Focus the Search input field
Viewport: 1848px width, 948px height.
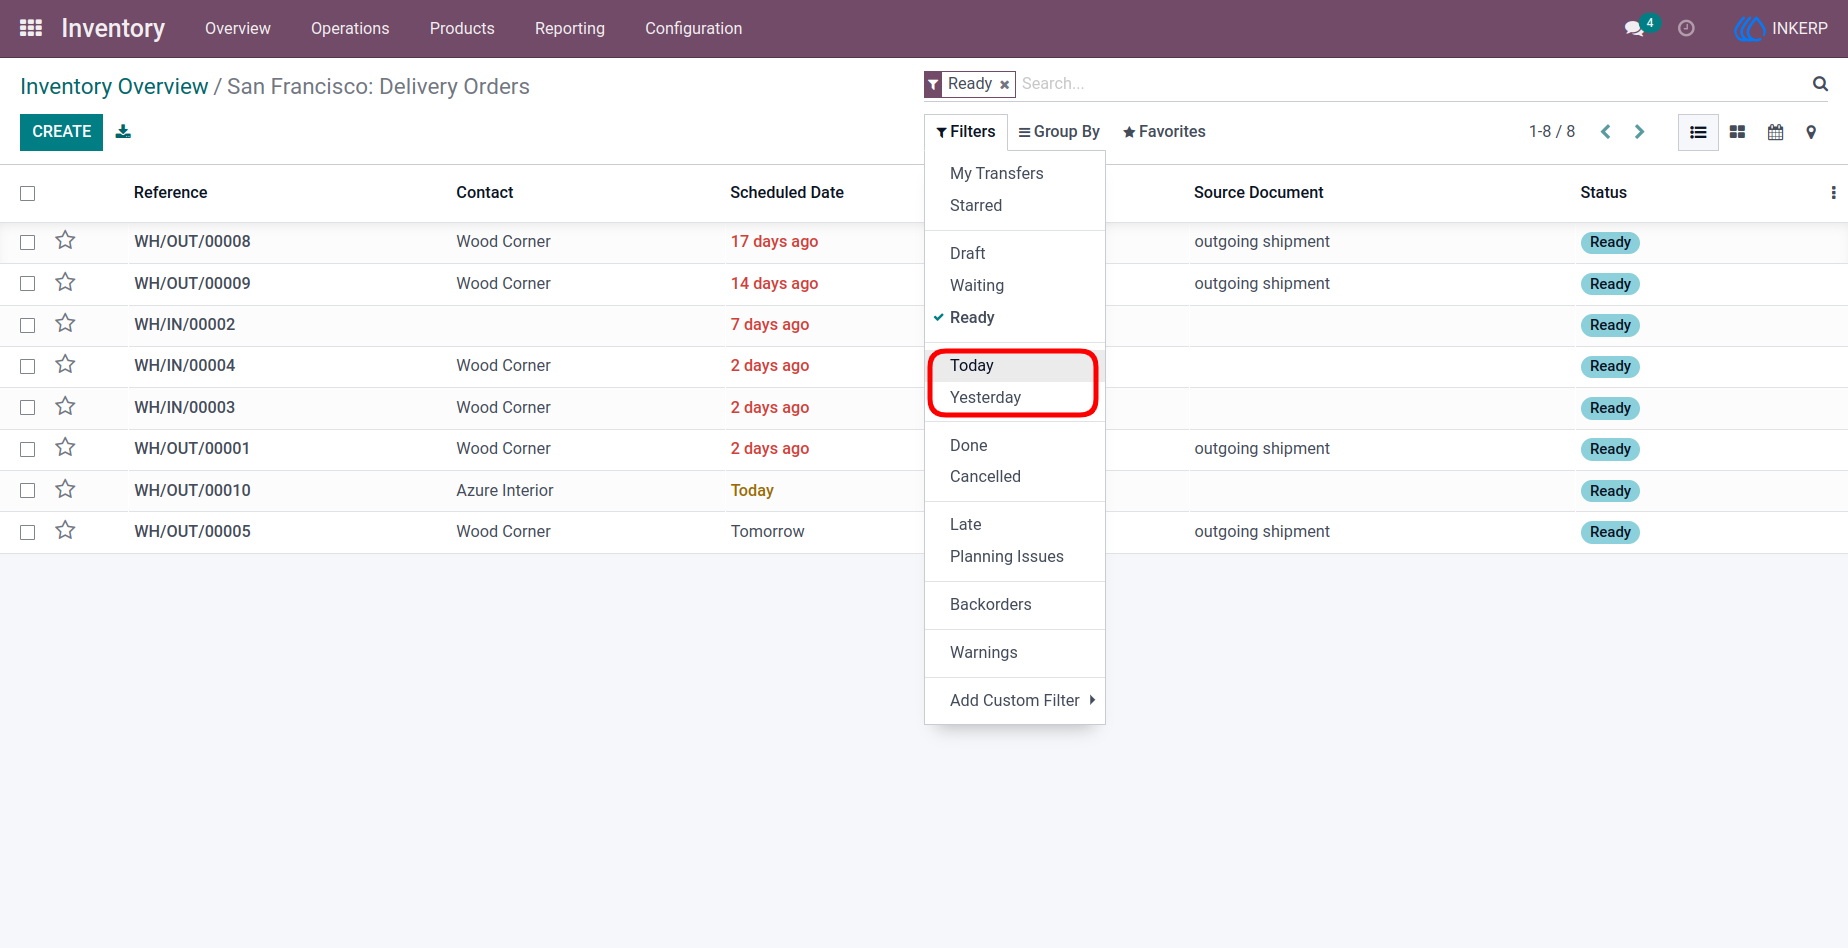1414,84
